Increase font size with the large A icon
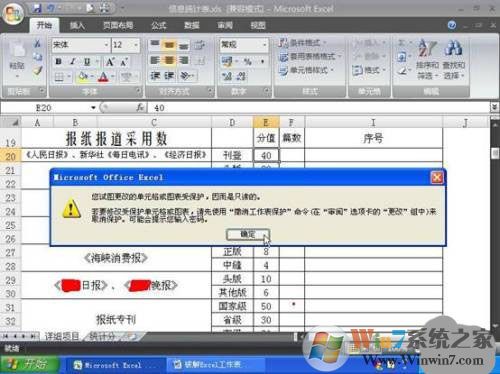Screen dimensions: 500x374 tap(110, 62)
